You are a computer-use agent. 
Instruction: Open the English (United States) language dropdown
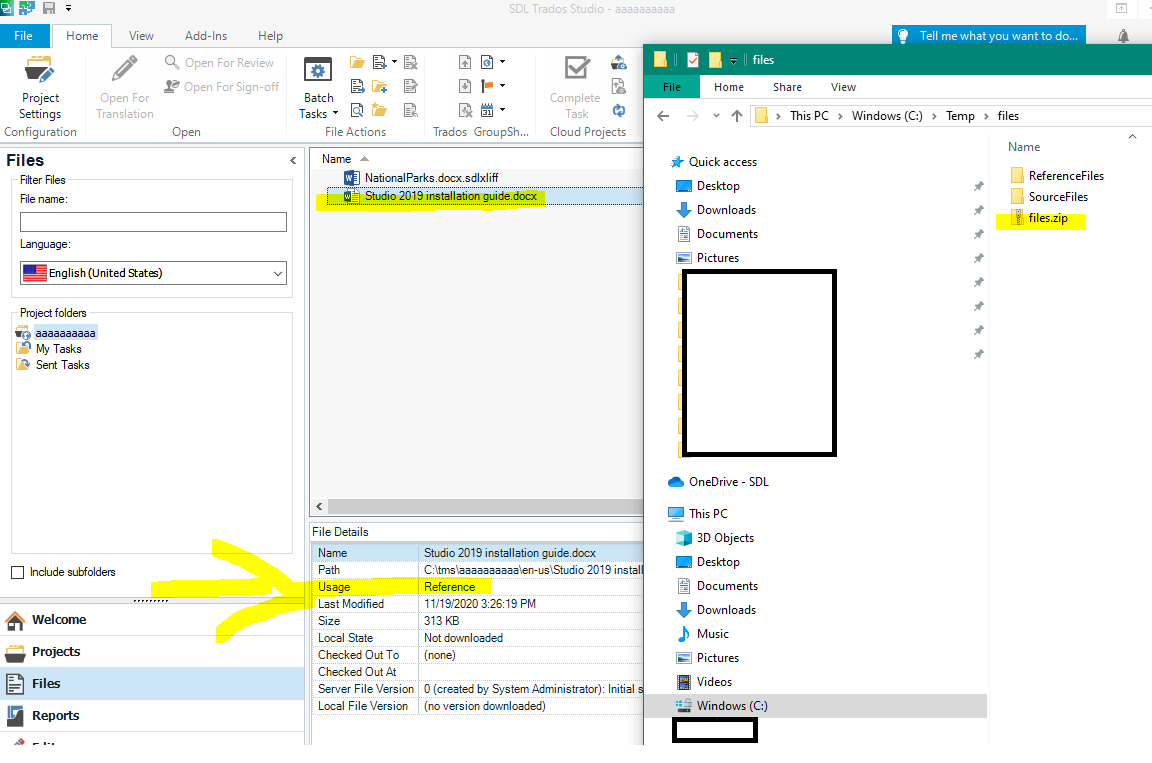278,273
